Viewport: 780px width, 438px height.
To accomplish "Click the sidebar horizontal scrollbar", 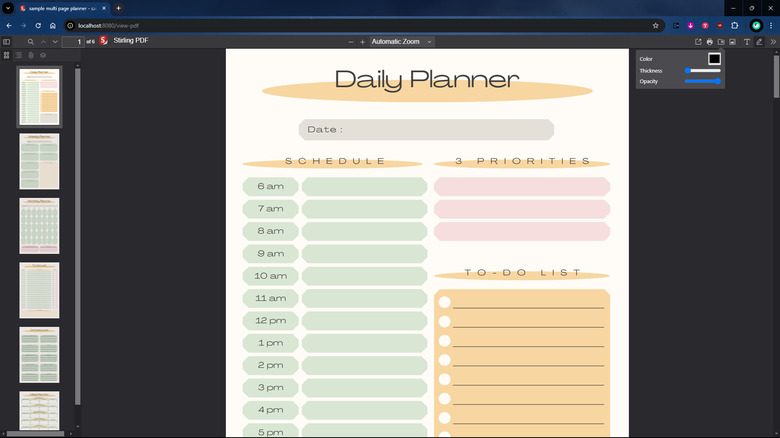I will (x=35, y=434).
